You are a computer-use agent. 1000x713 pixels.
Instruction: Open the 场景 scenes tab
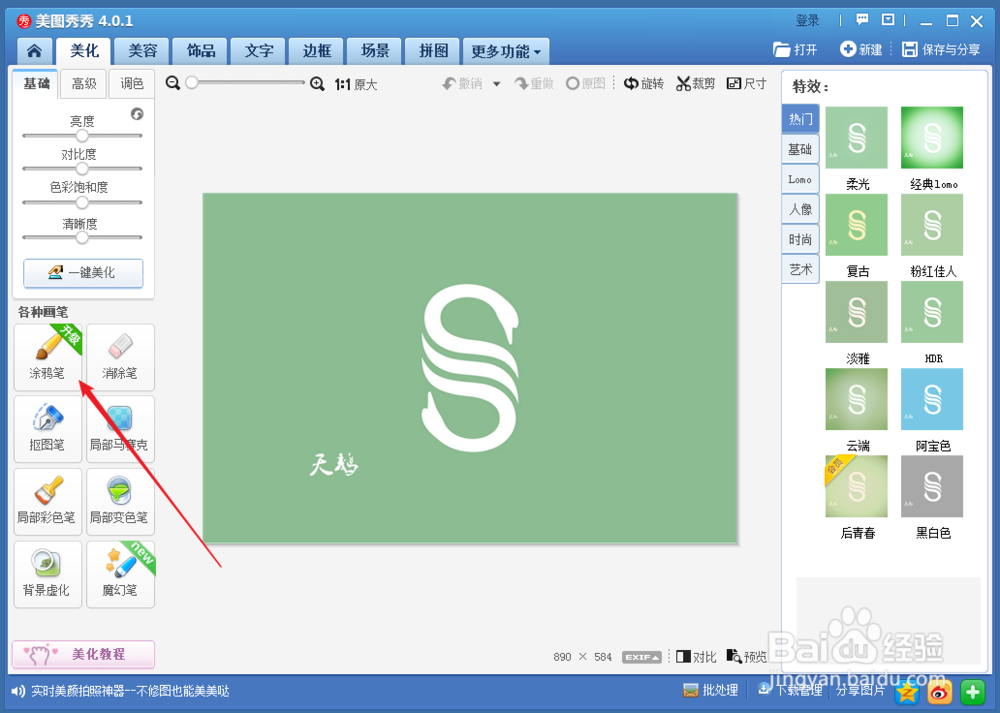click(375, 51)
